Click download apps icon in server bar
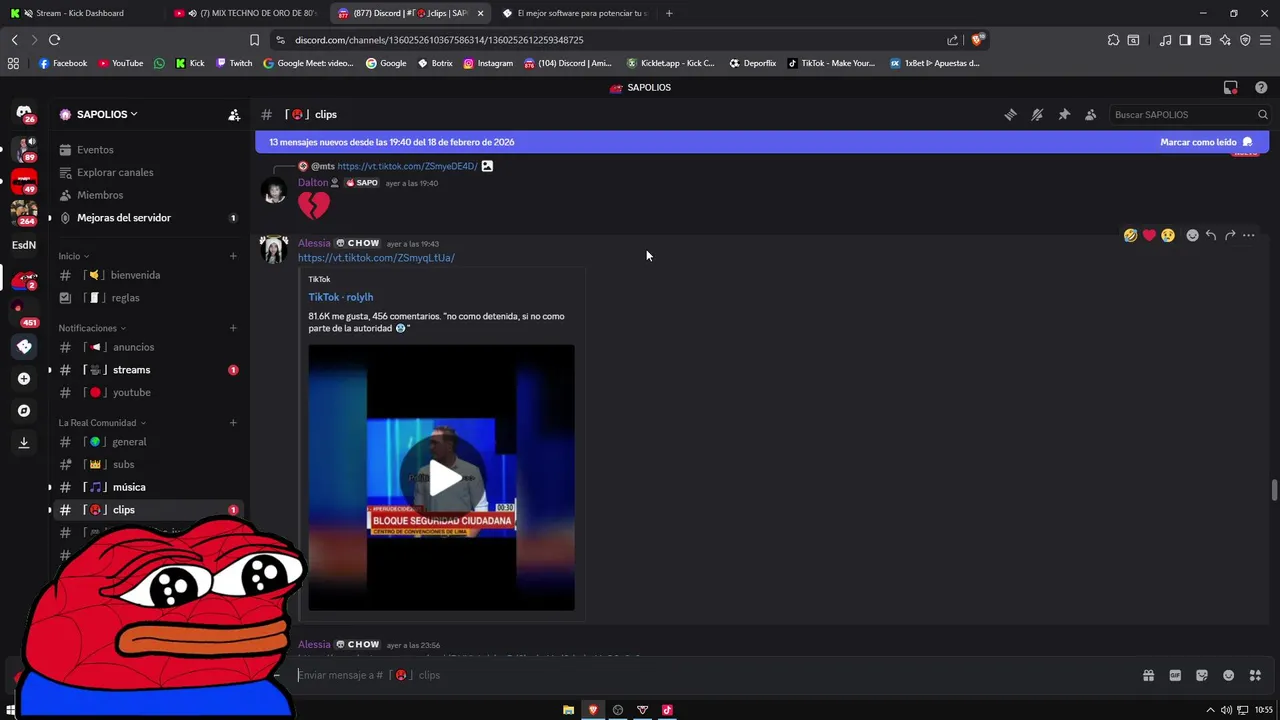Image resolution: width=1280 pixels, height=720 pixels. (x=24, y=442)
